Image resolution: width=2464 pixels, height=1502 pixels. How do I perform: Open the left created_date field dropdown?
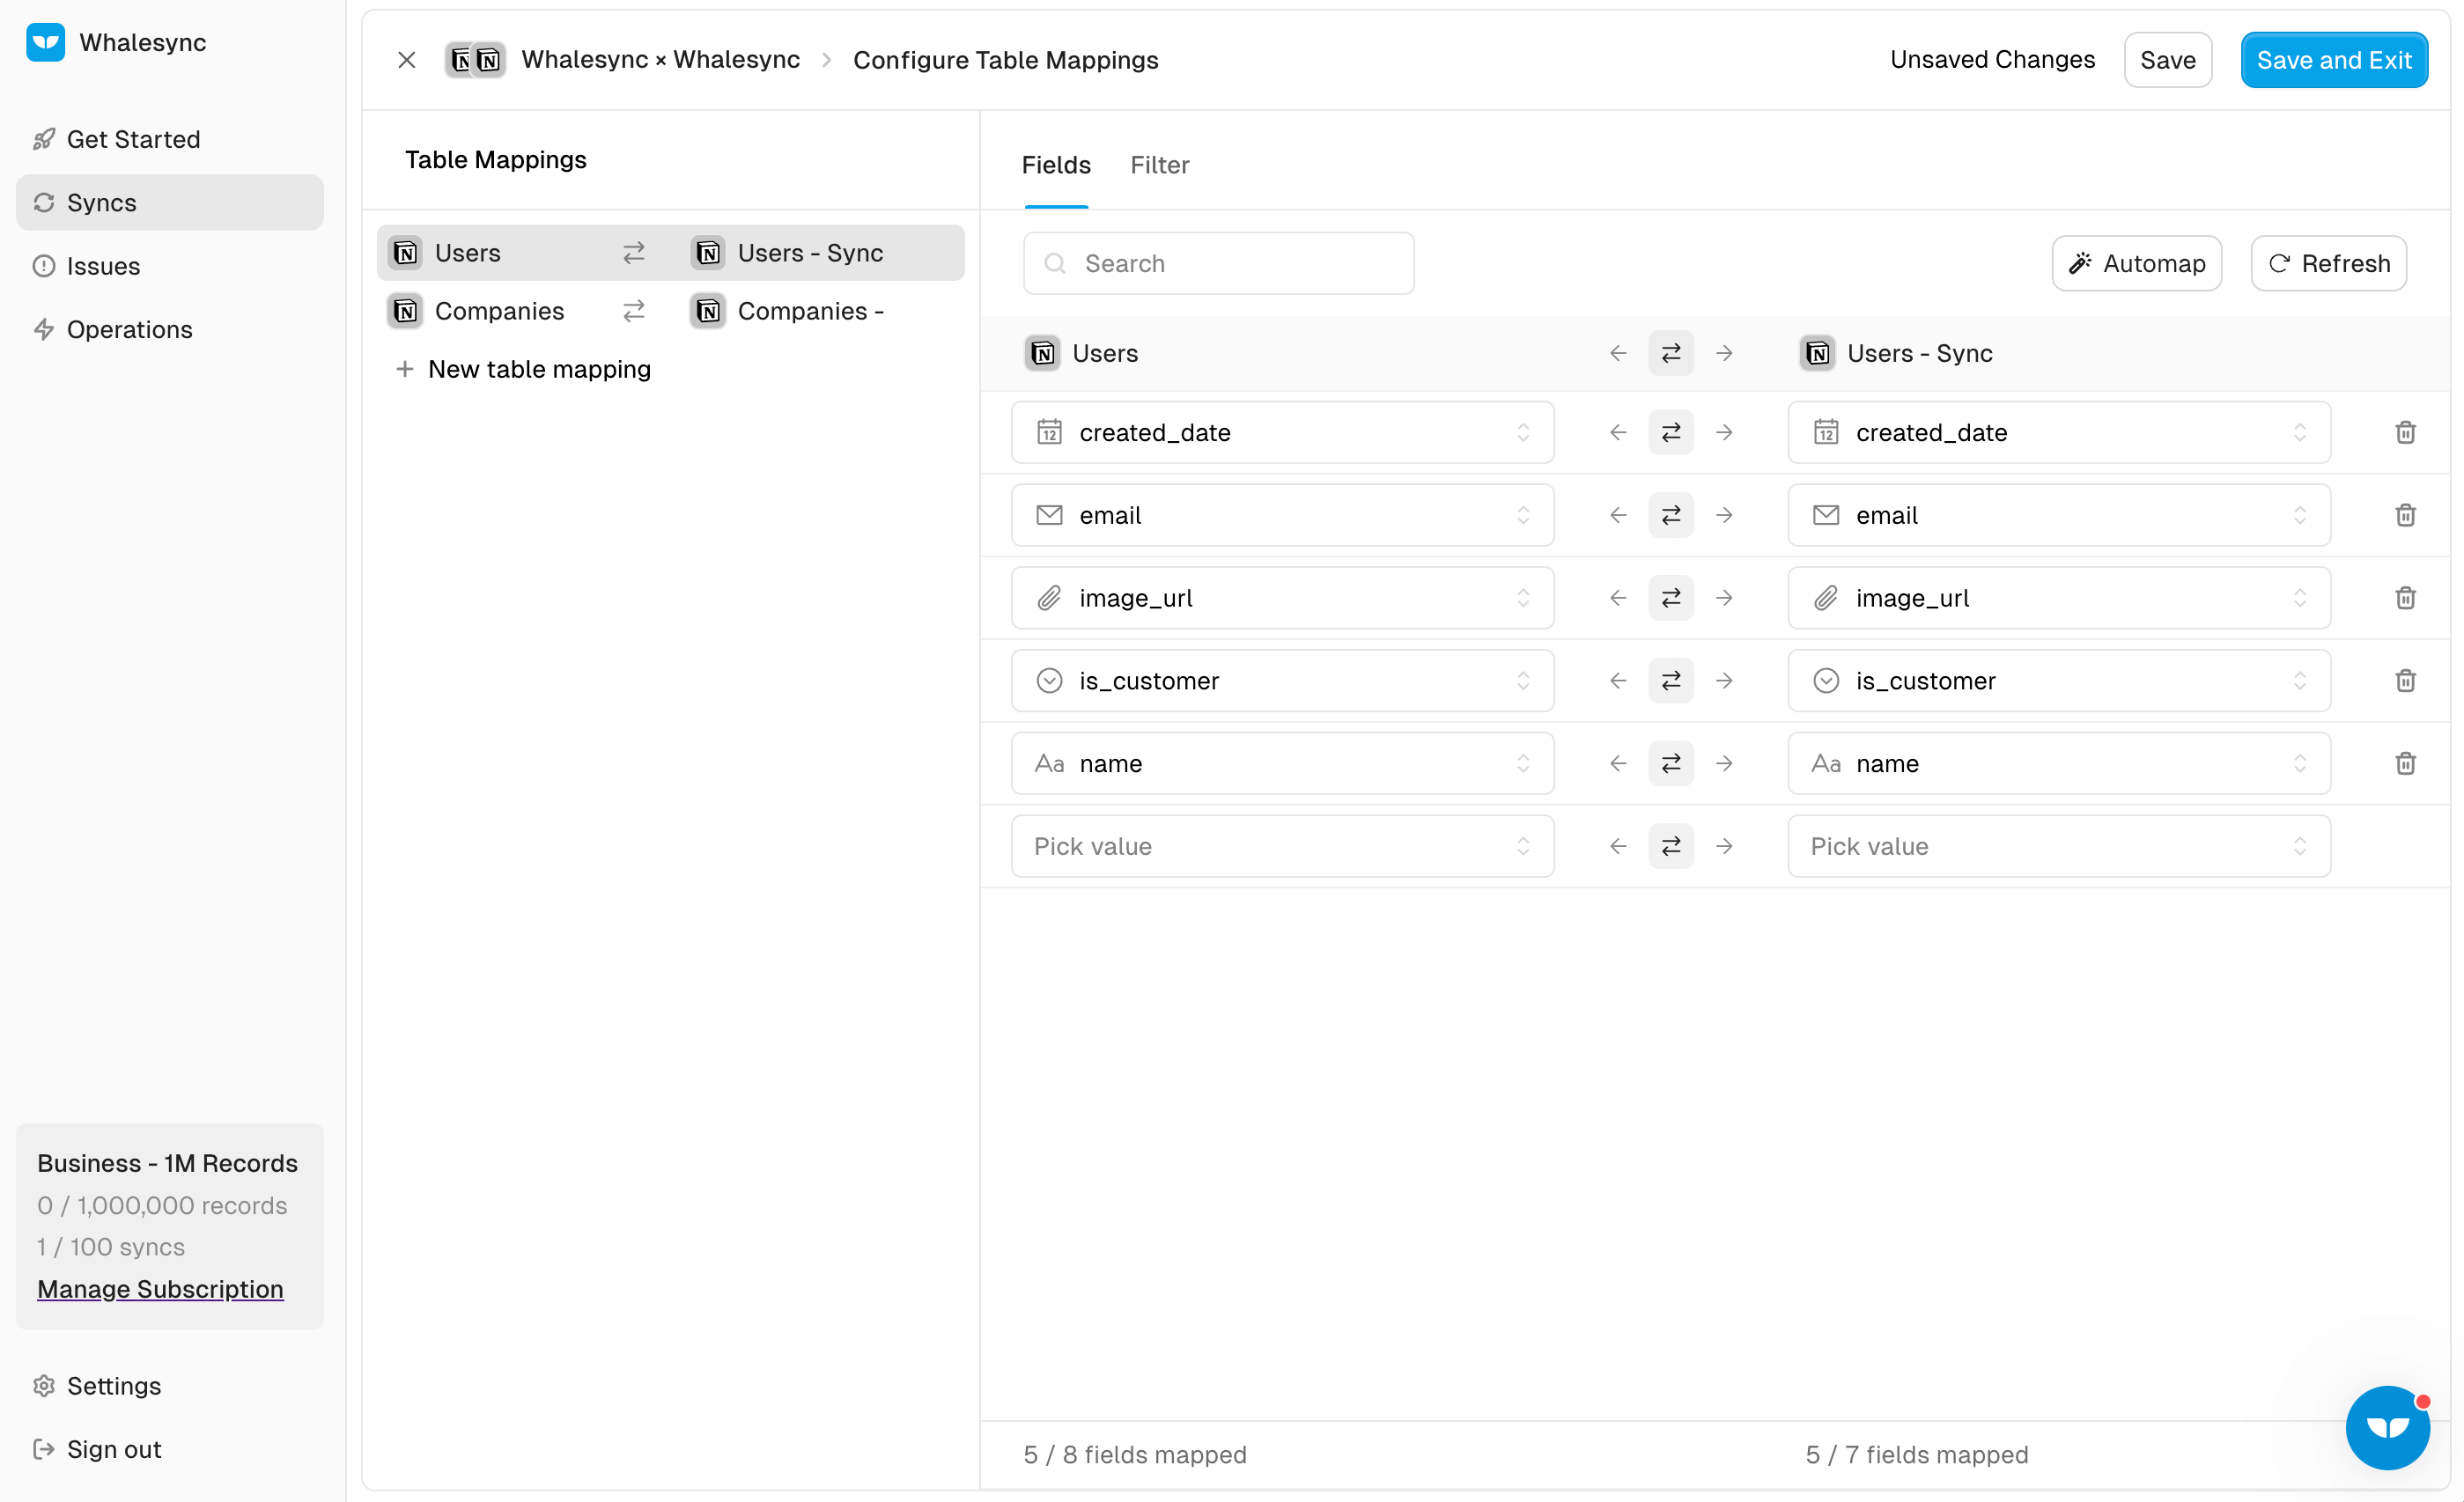click(x=1282, y=432)
